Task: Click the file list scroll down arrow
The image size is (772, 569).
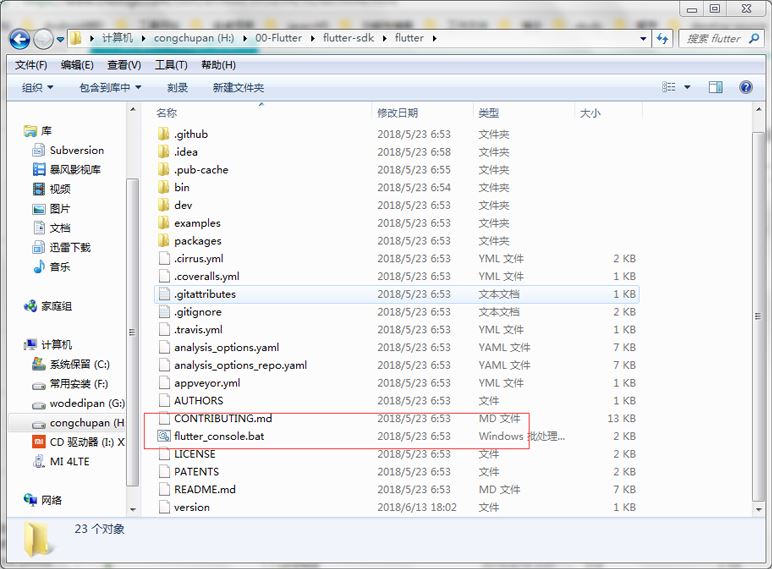Action: [758, 509]
